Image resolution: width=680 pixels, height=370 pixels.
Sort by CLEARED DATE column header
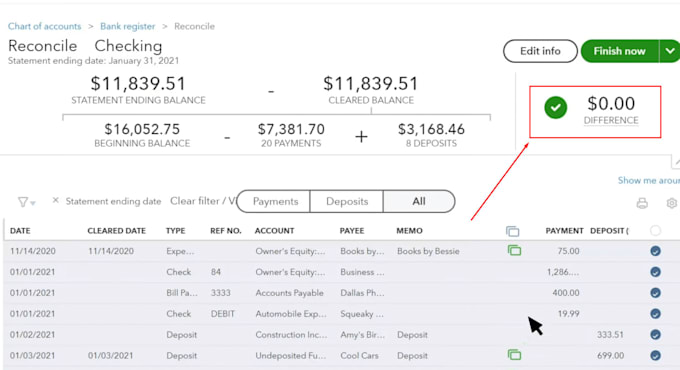click(117, 231)
